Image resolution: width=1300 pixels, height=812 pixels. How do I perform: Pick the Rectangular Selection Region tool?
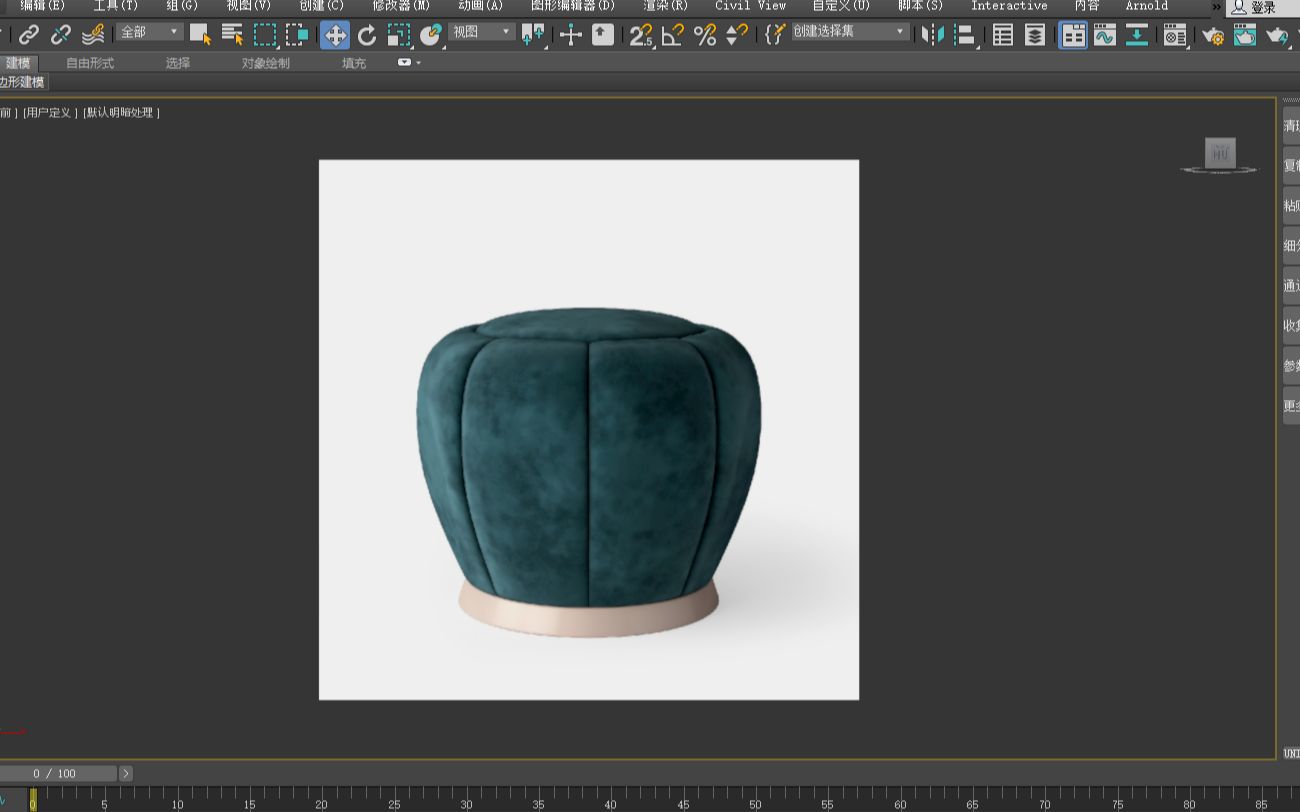(265, 35)
